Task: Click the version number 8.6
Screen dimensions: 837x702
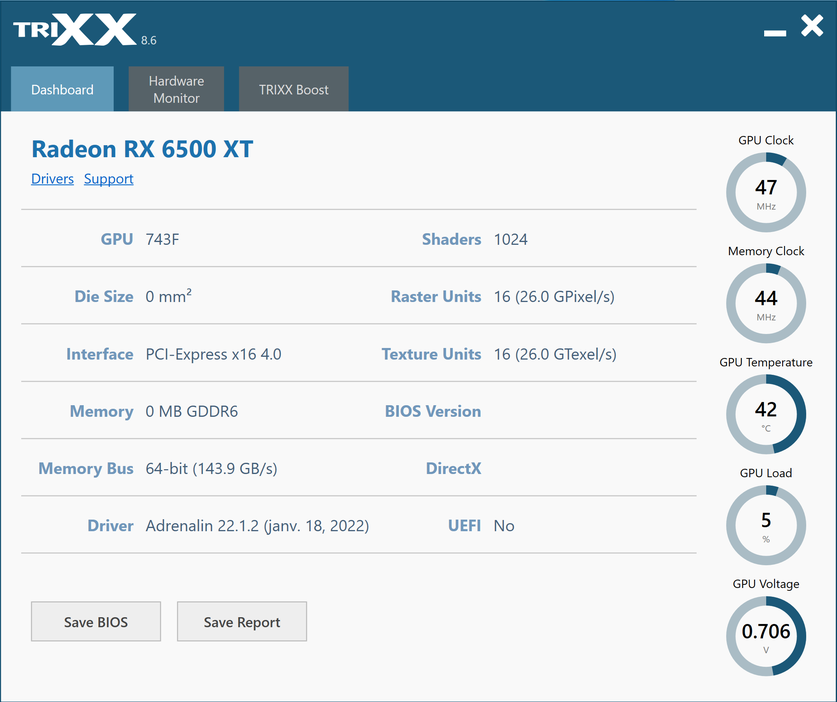Action: point(148,41)
